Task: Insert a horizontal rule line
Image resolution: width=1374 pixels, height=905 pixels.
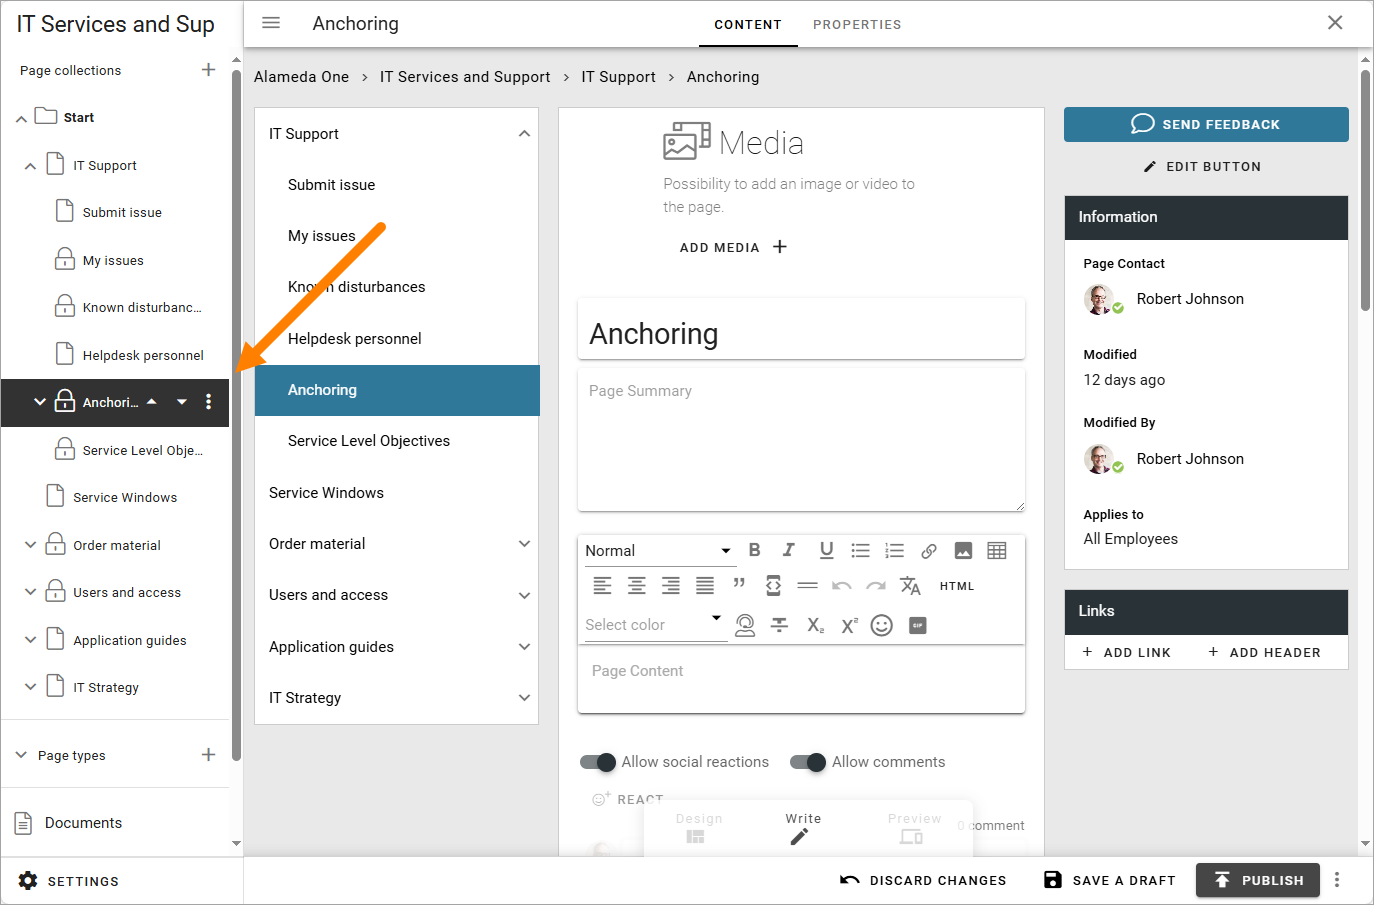Action: tap(807, 586)
